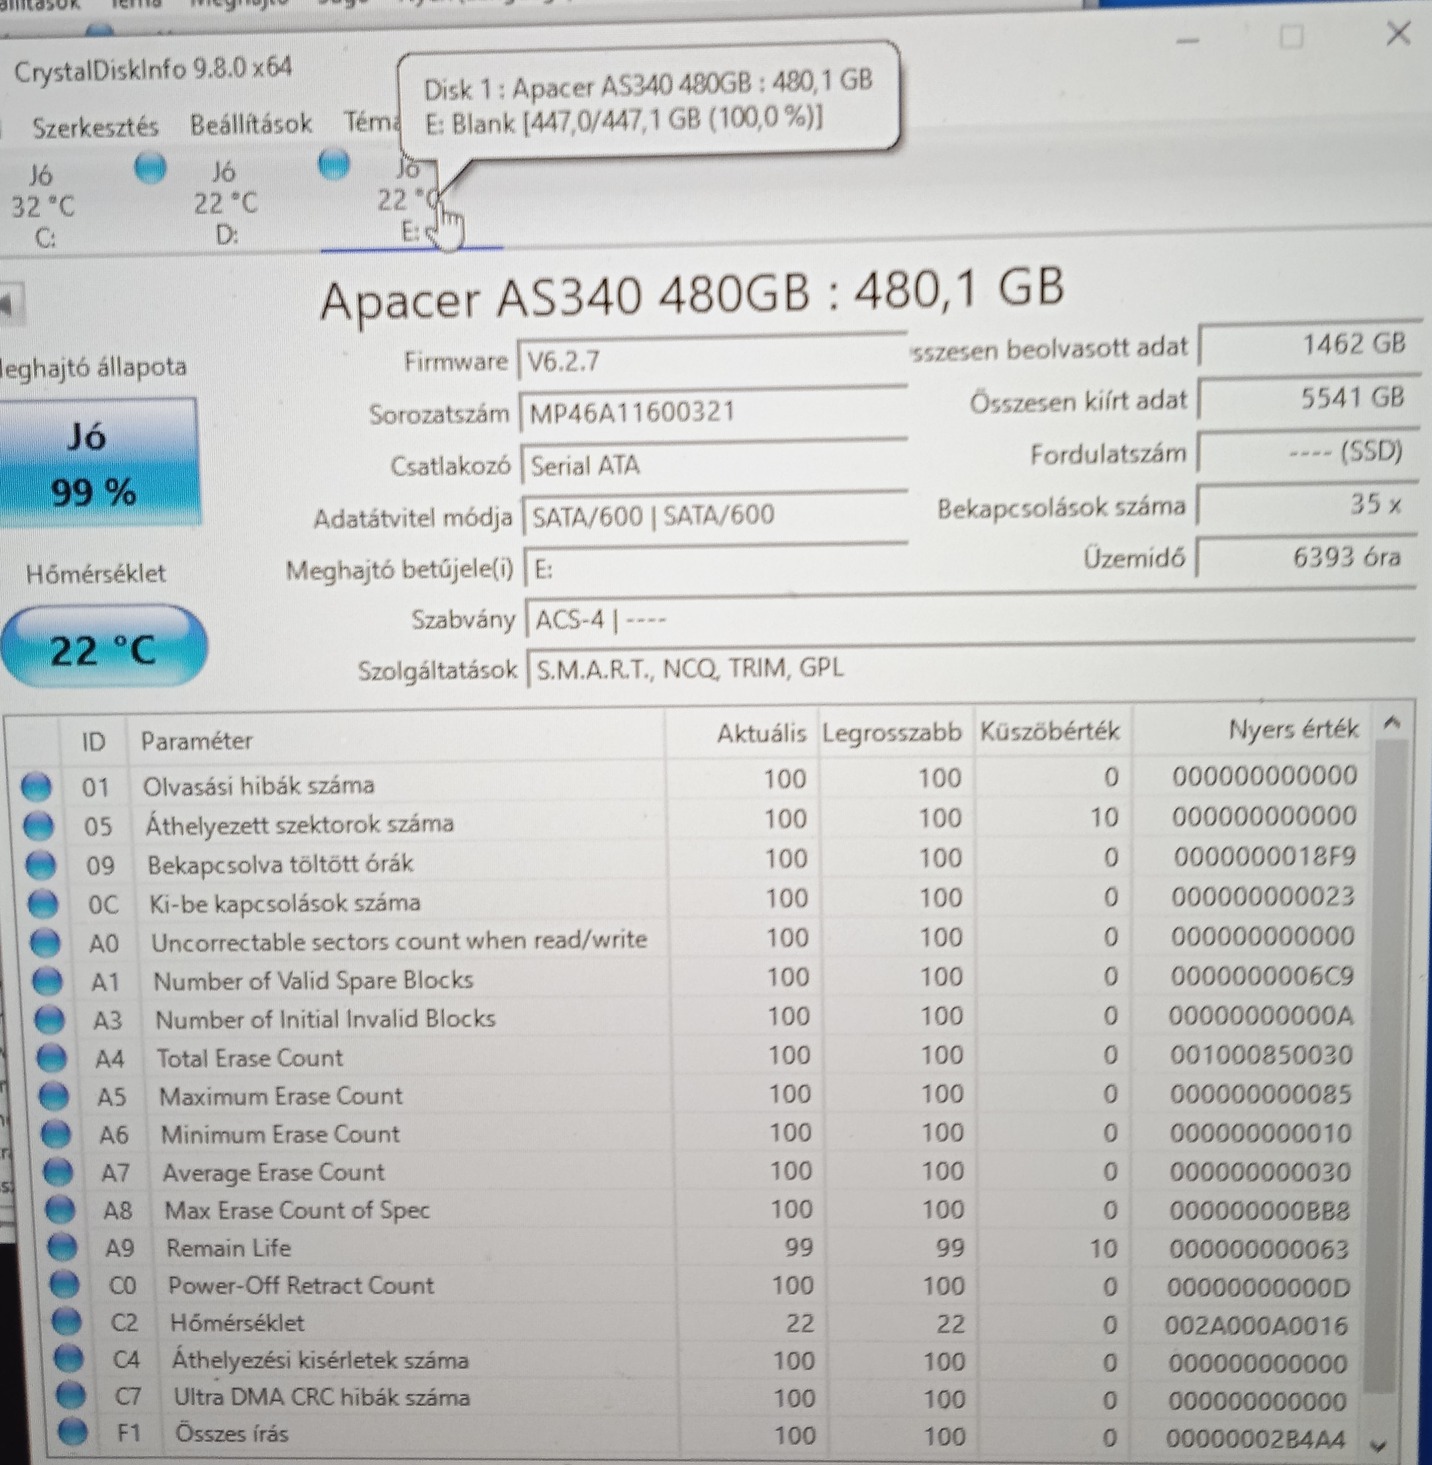
Task: Select the E: drive tab
Action: (410, 200)
